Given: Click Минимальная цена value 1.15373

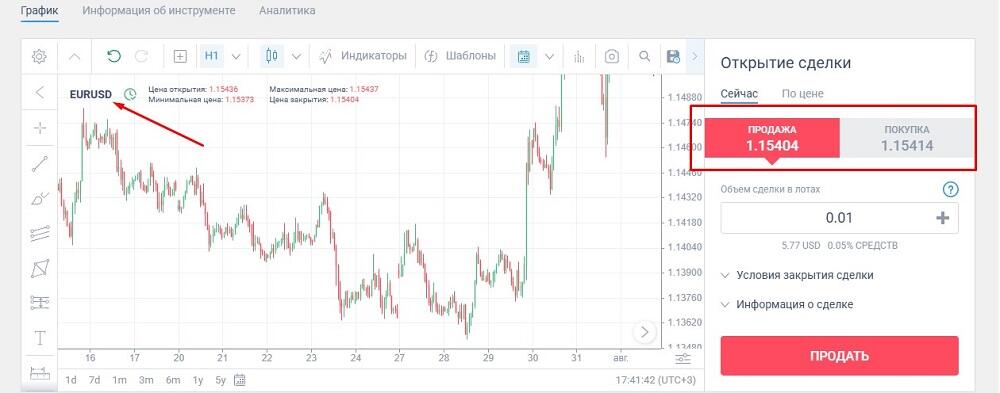Looking at the screenshot, I should (x=240, y=100).
